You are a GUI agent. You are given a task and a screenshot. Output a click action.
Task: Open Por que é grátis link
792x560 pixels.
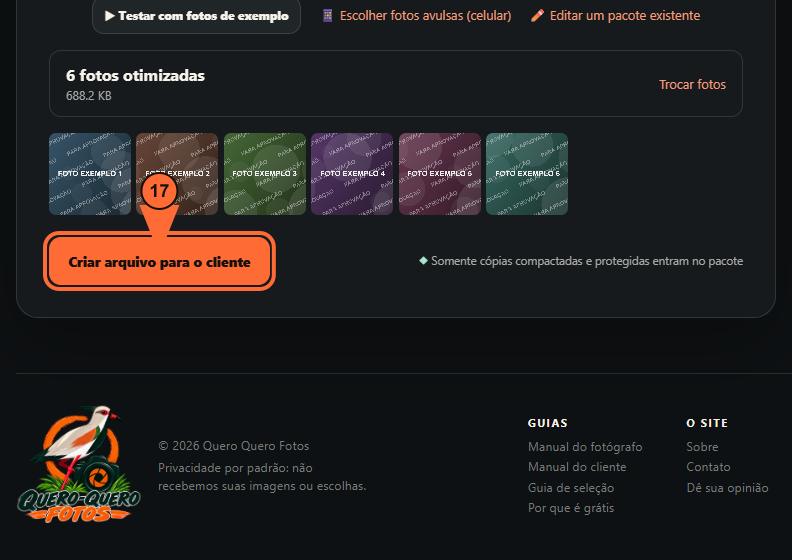tap(571, 508)
